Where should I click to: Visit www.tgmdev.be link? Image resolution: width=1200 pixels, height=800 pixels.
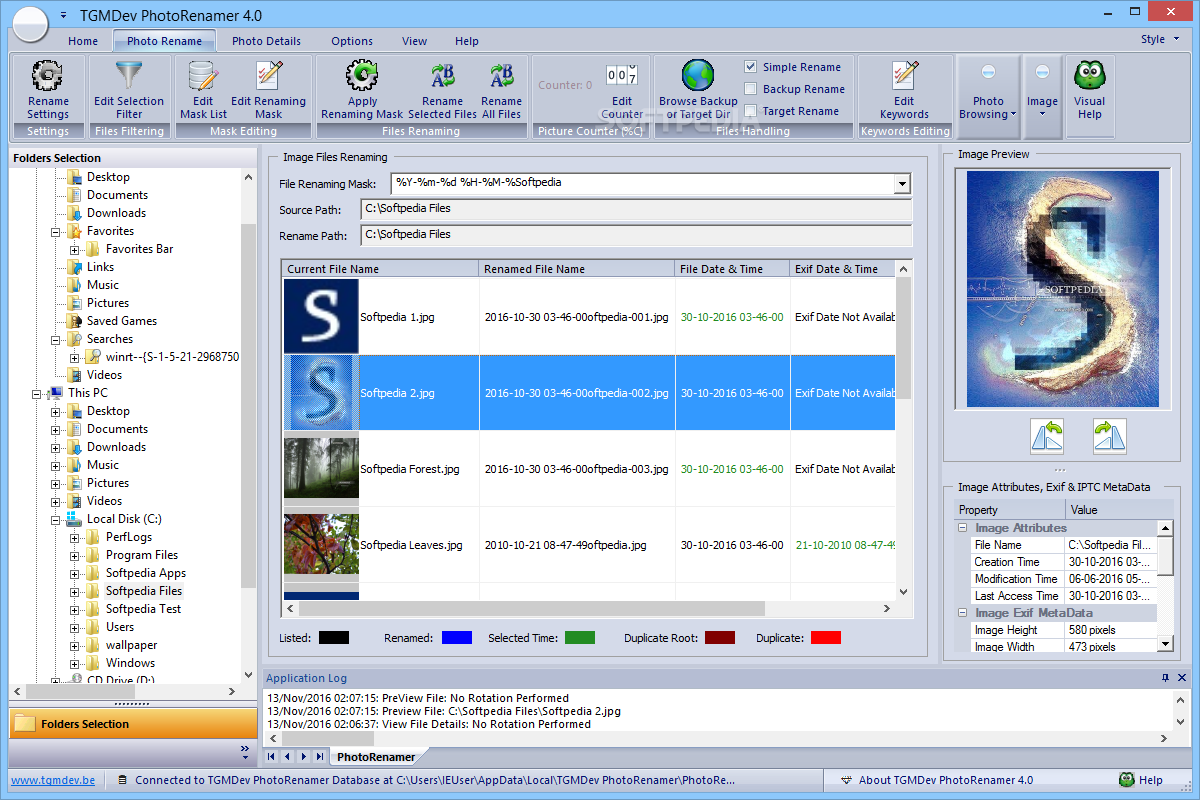pos(54,780)
